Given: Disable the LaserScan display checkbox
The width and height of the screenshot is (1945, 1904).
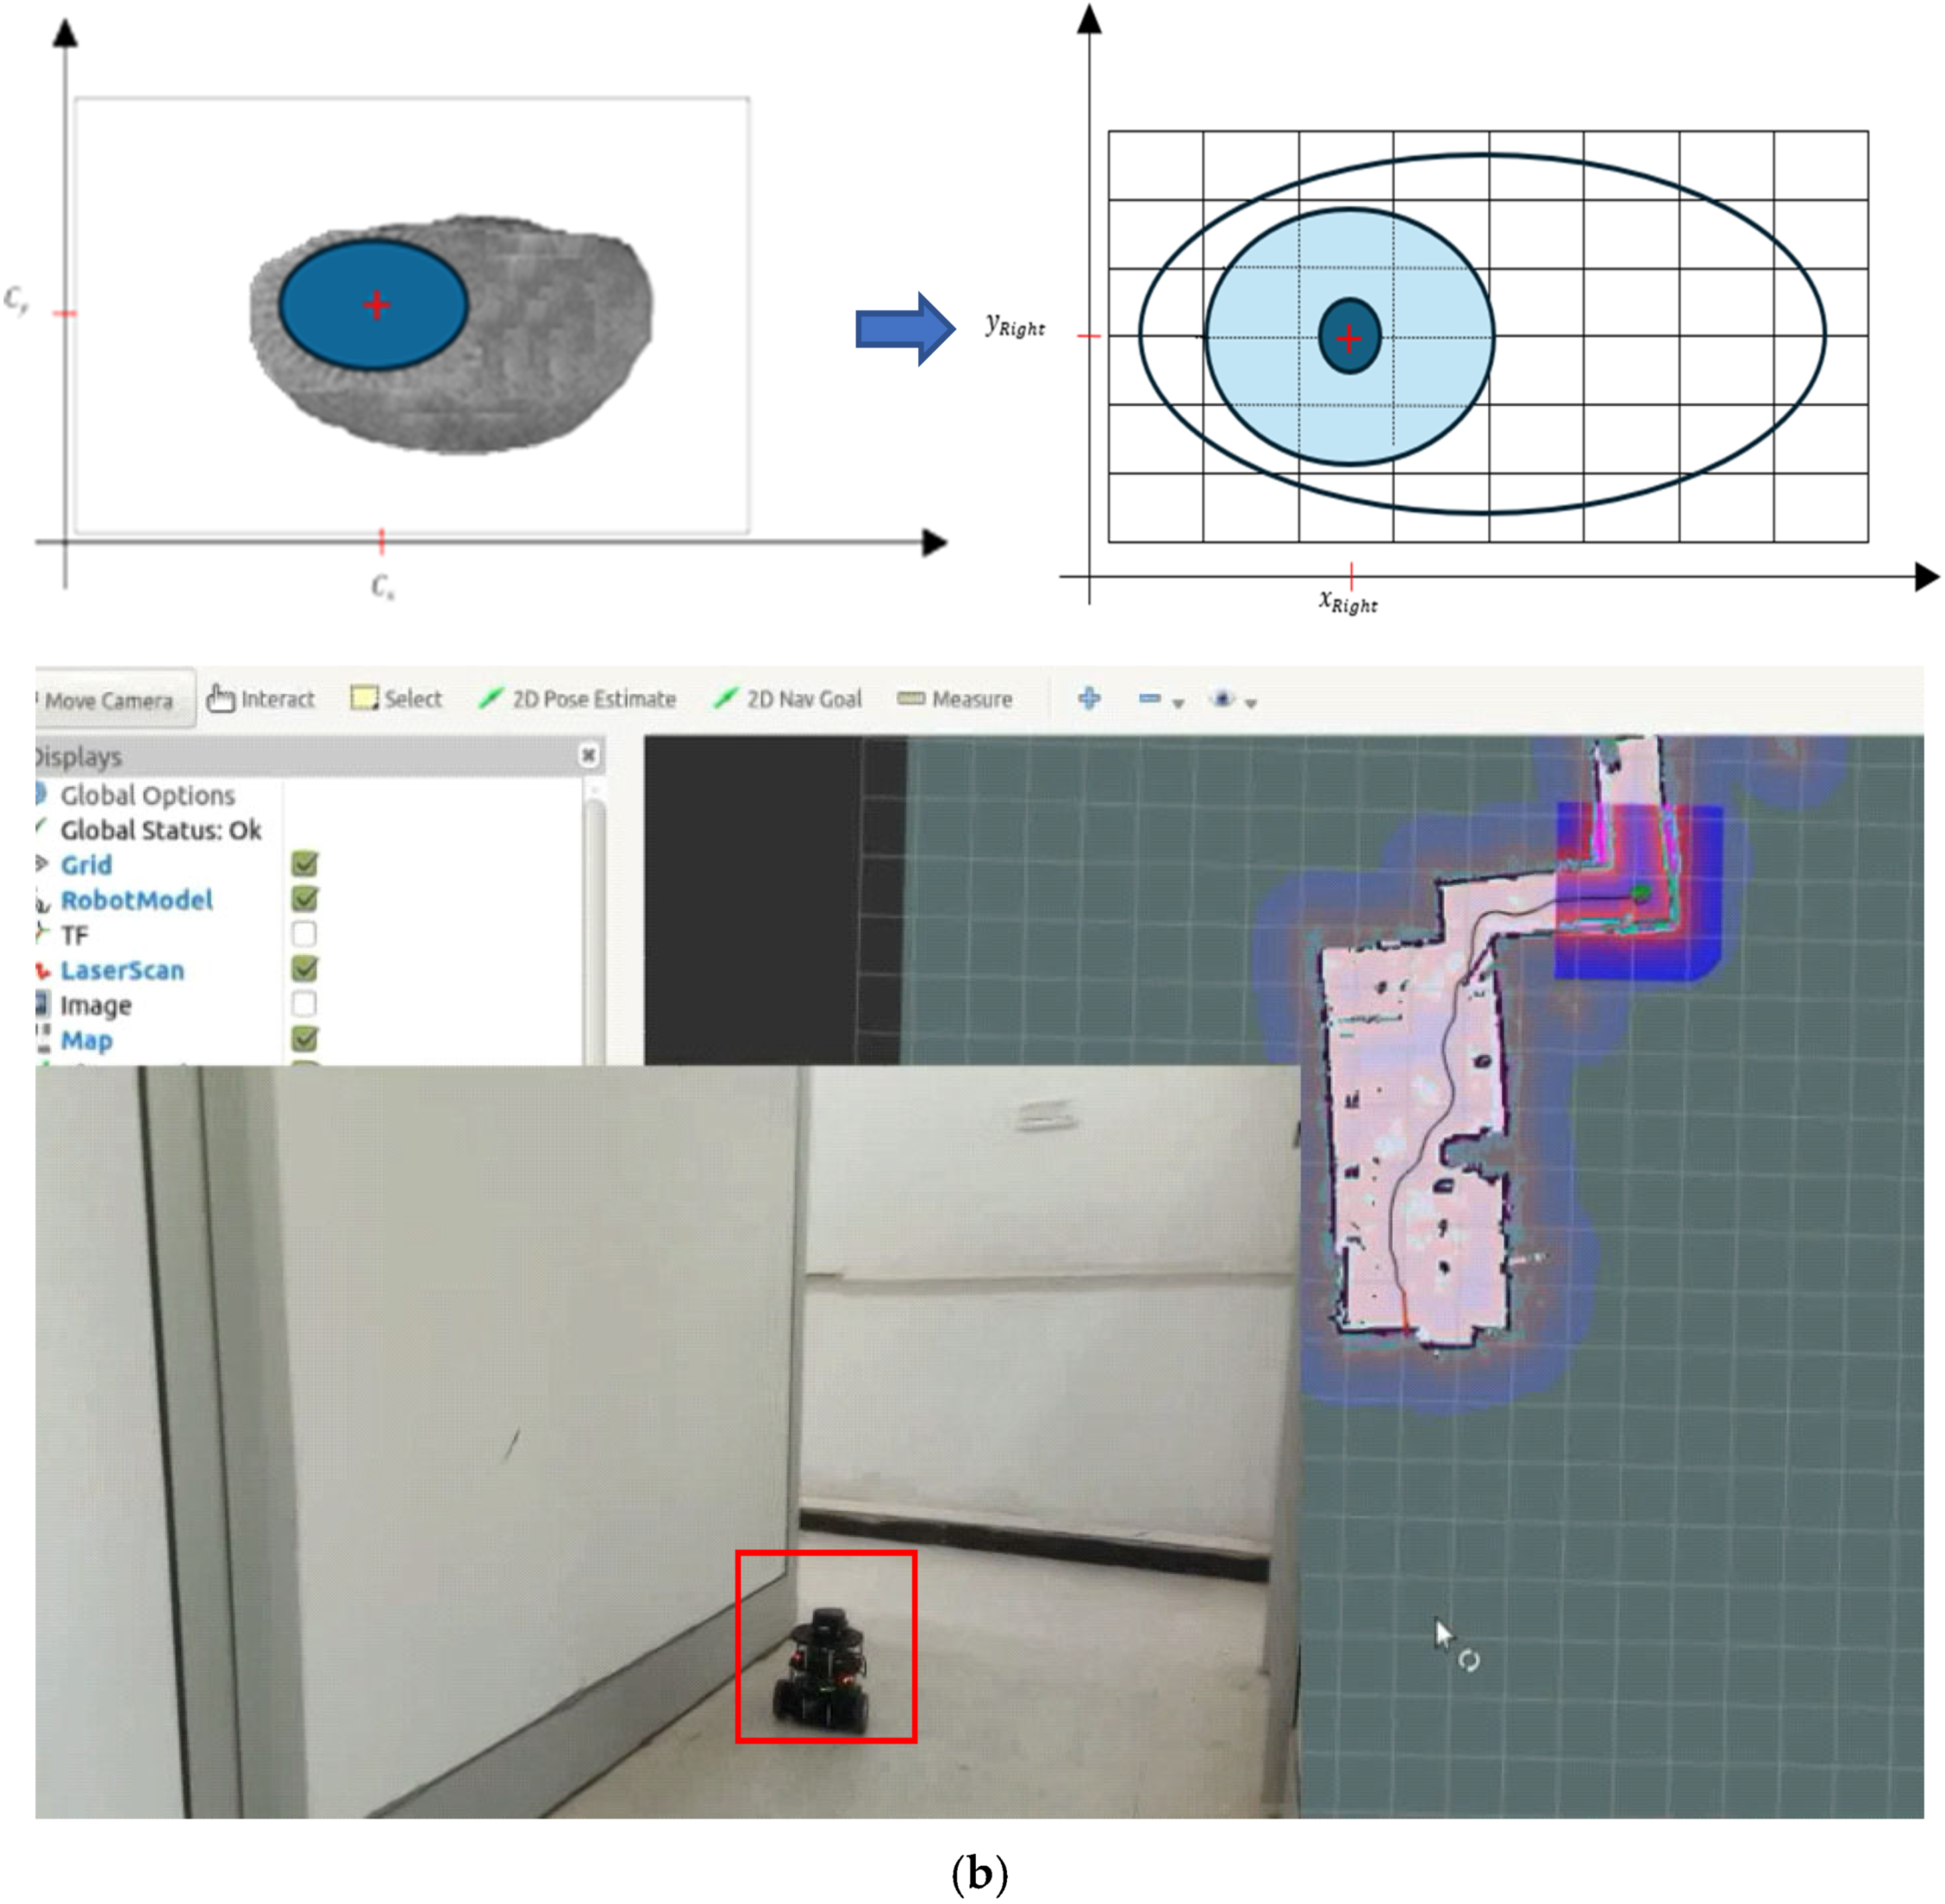Looking at the screenshot, I should coord(305,969).
